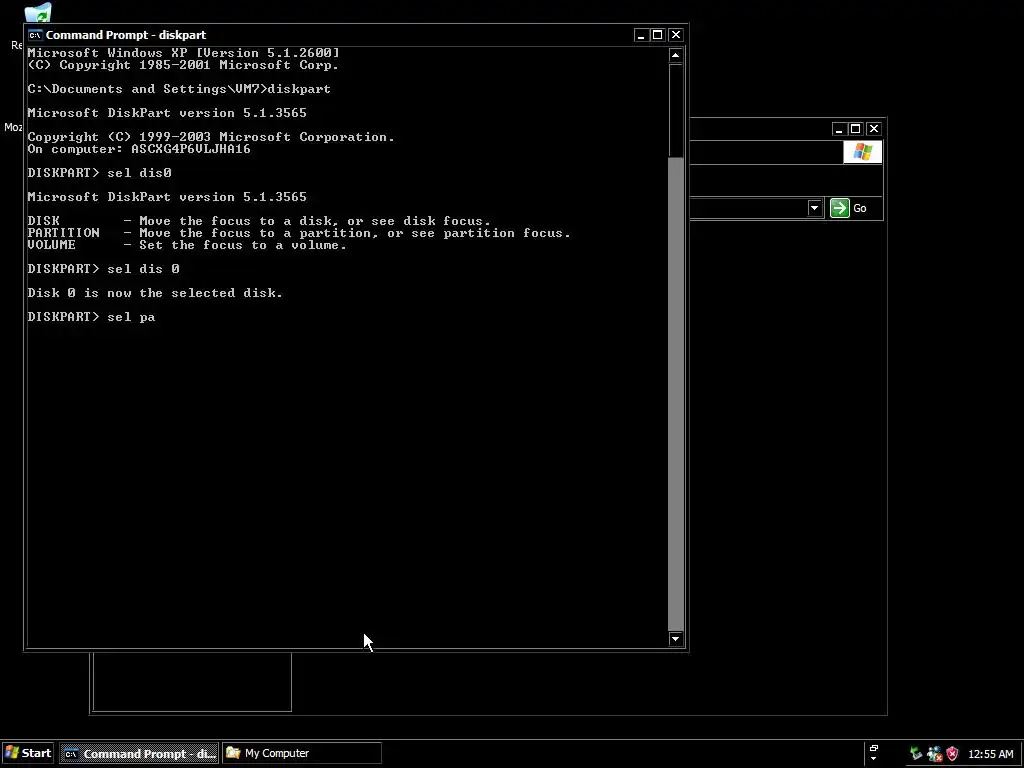Switch to the Command Prompt taskbar button
Viewport: 1024px width, 768px height.
140,754
